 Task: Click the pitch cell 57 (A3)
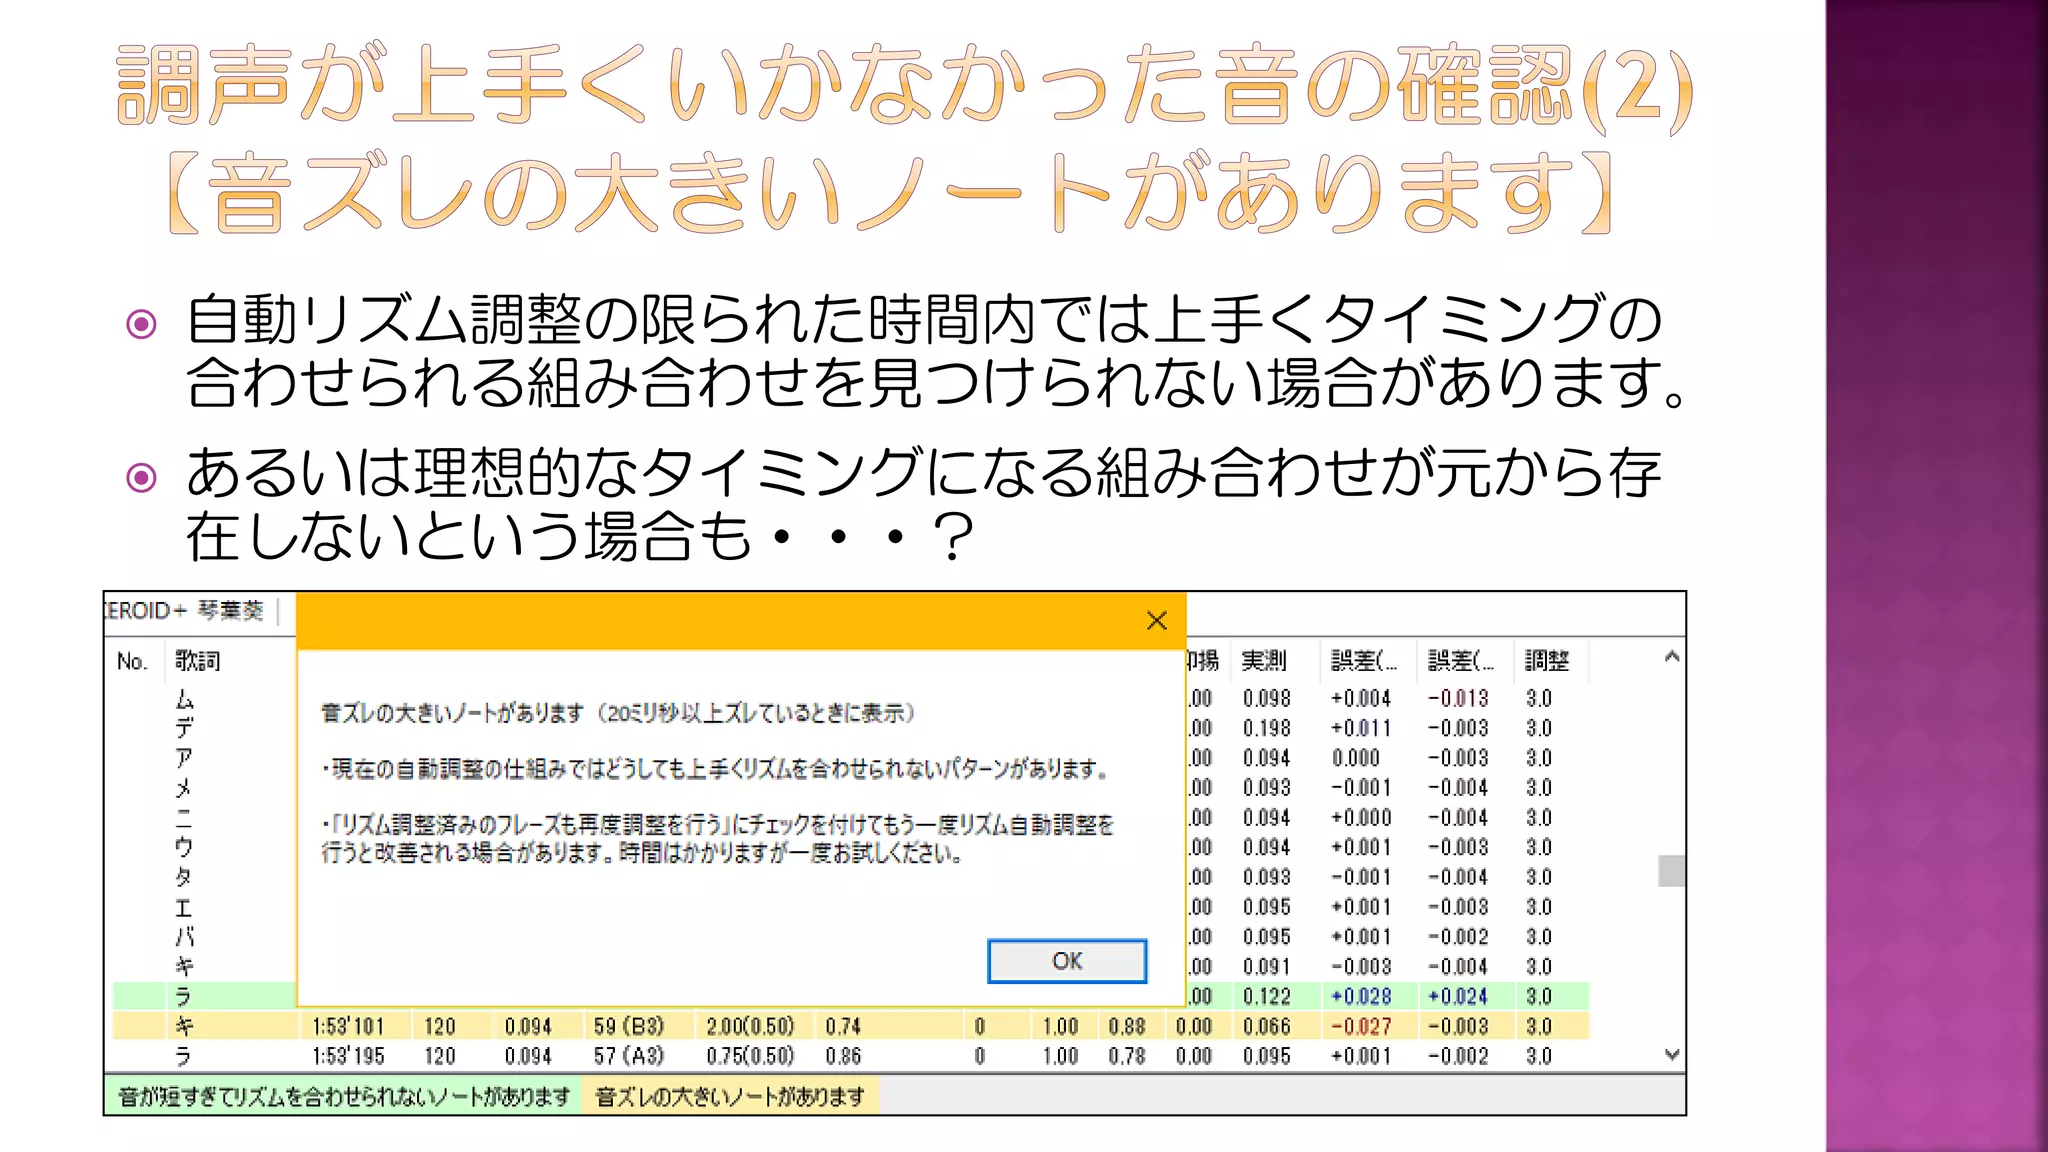[x=629, y=1057]
